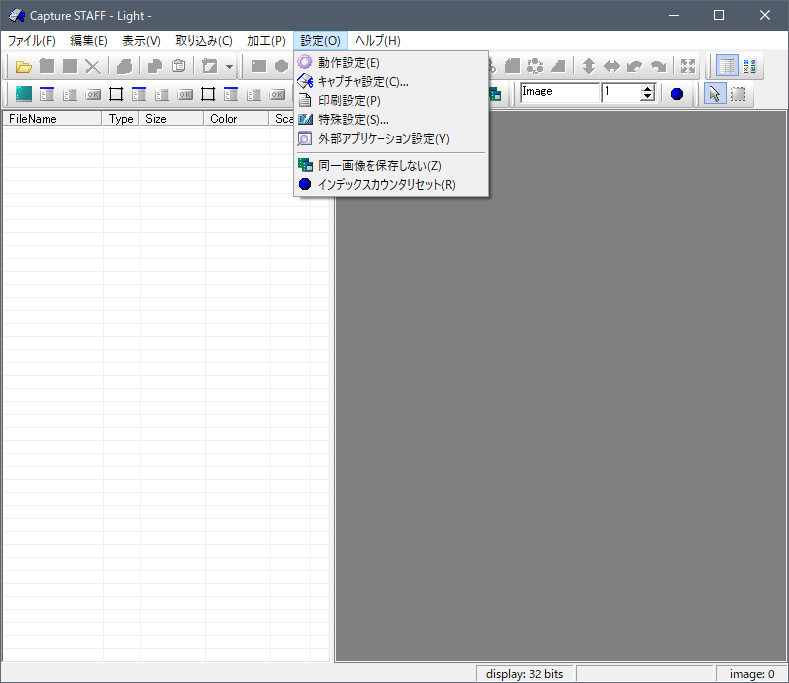The height and width of the screenshot is (683, 789).
Task: Click the Capture STAFF app icon in title bar
Action: coord(17,16)
